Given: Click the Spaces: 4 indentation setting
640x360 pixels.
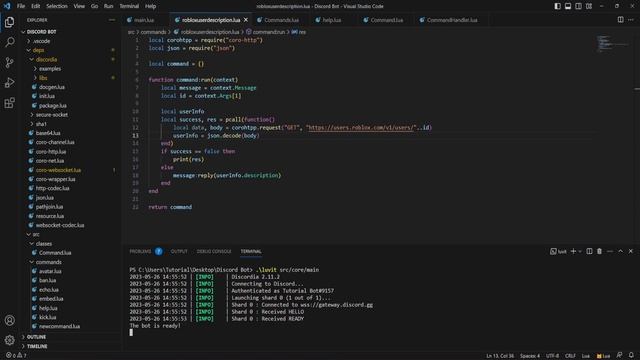Looking at the screenshot, I should coord(530,356).
